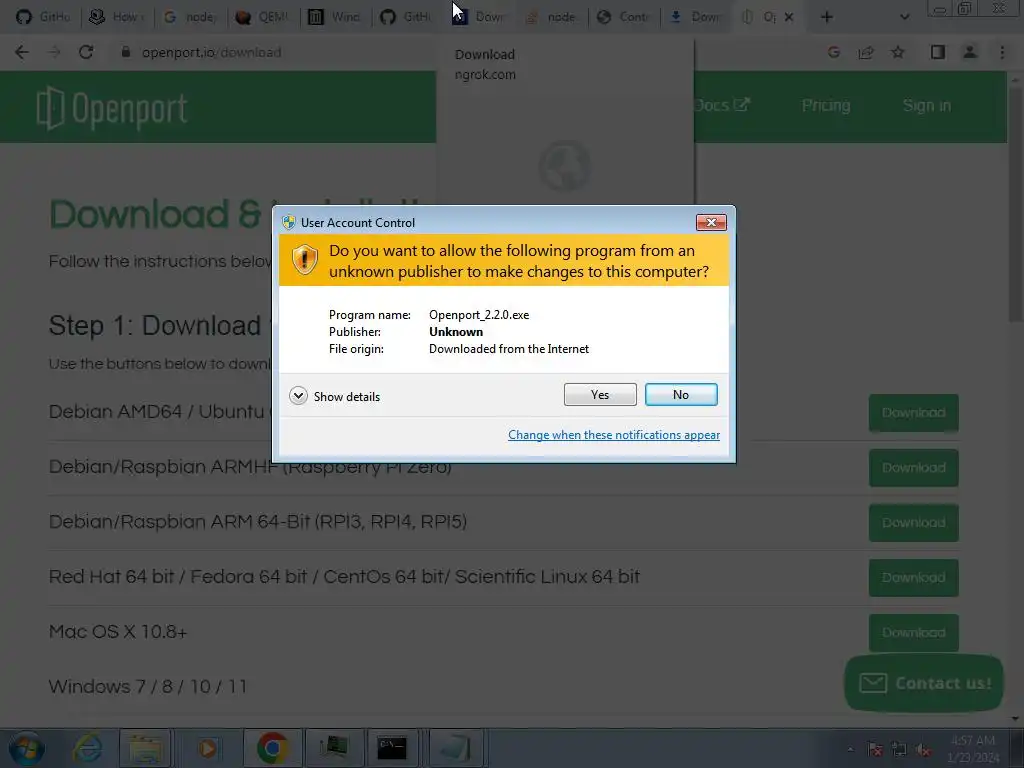Toggle Chrome side panel icon
Image resolution: width=1024 pixels, height=768 pixels.
pos(938,52)
